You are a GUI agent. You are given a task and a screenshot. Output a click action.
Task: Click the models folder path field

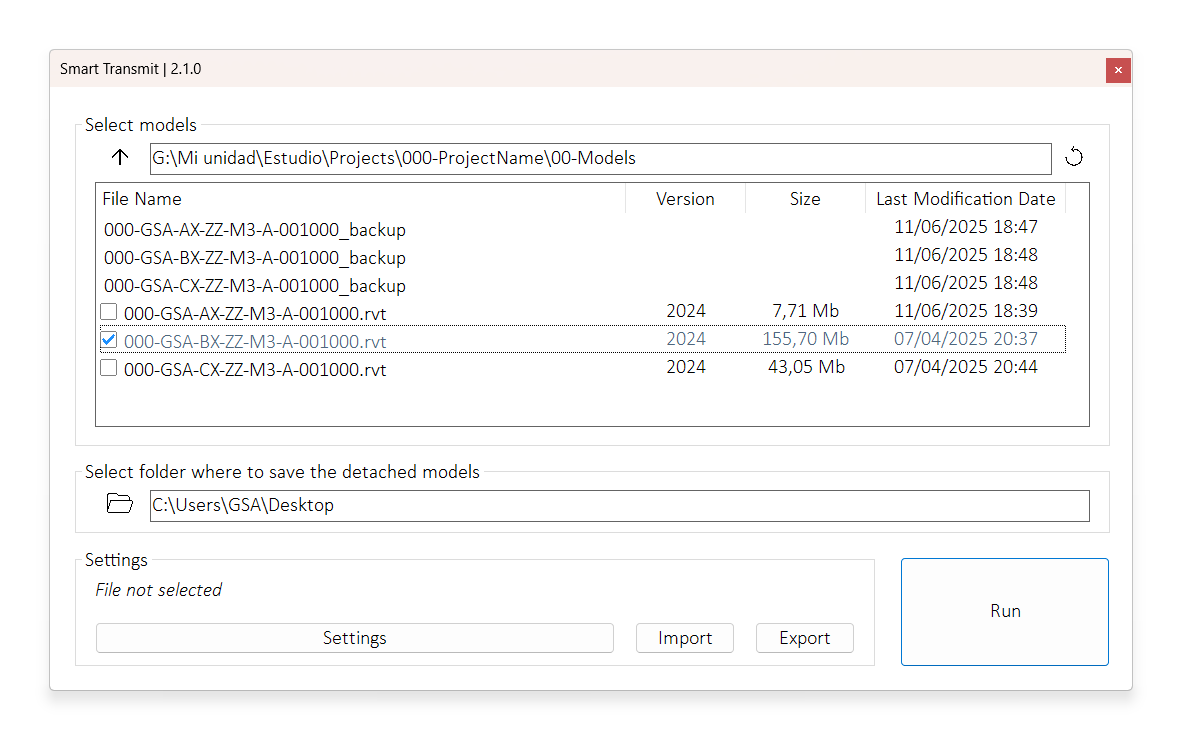click(x=600, y=158)
